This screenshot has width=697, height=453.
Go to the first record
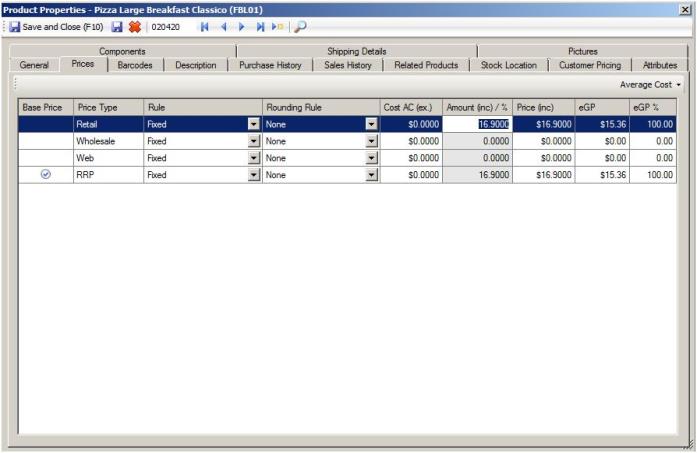coord(205,27)
